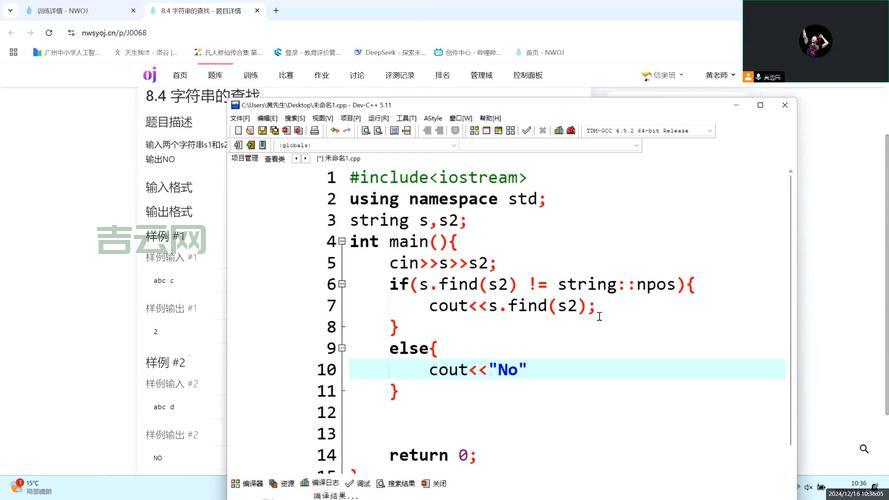Click the Print icon in the toolbar
This screenshot has height=500, width=889.
314,131
